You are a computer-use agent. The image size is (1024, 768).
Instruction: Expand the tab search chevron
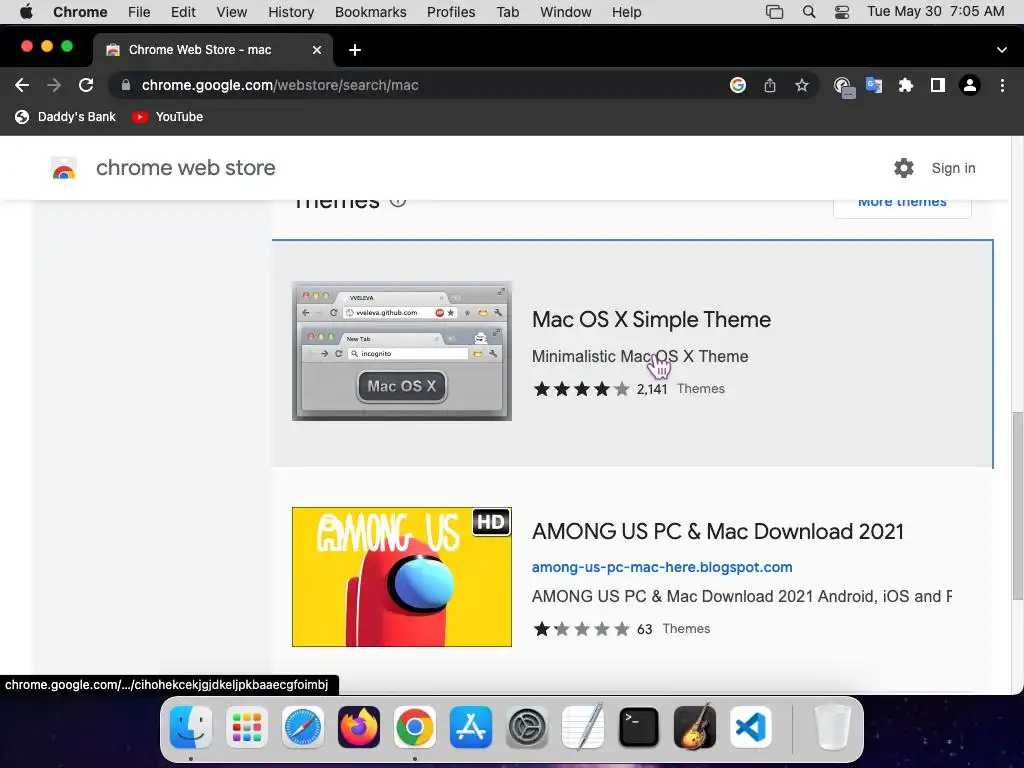[1002, 50]
